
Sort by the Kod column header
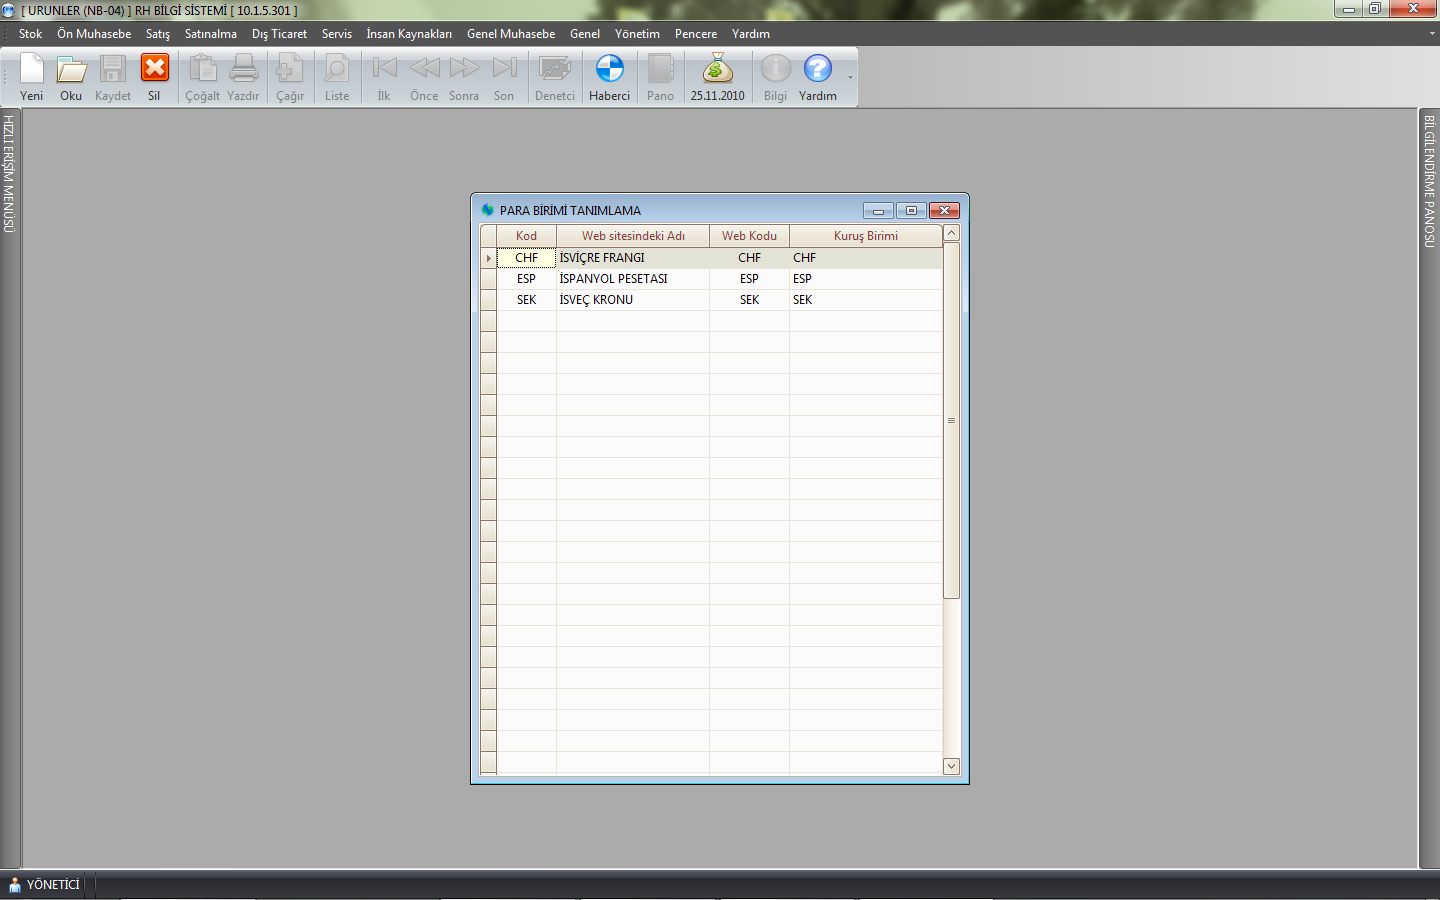526,236
